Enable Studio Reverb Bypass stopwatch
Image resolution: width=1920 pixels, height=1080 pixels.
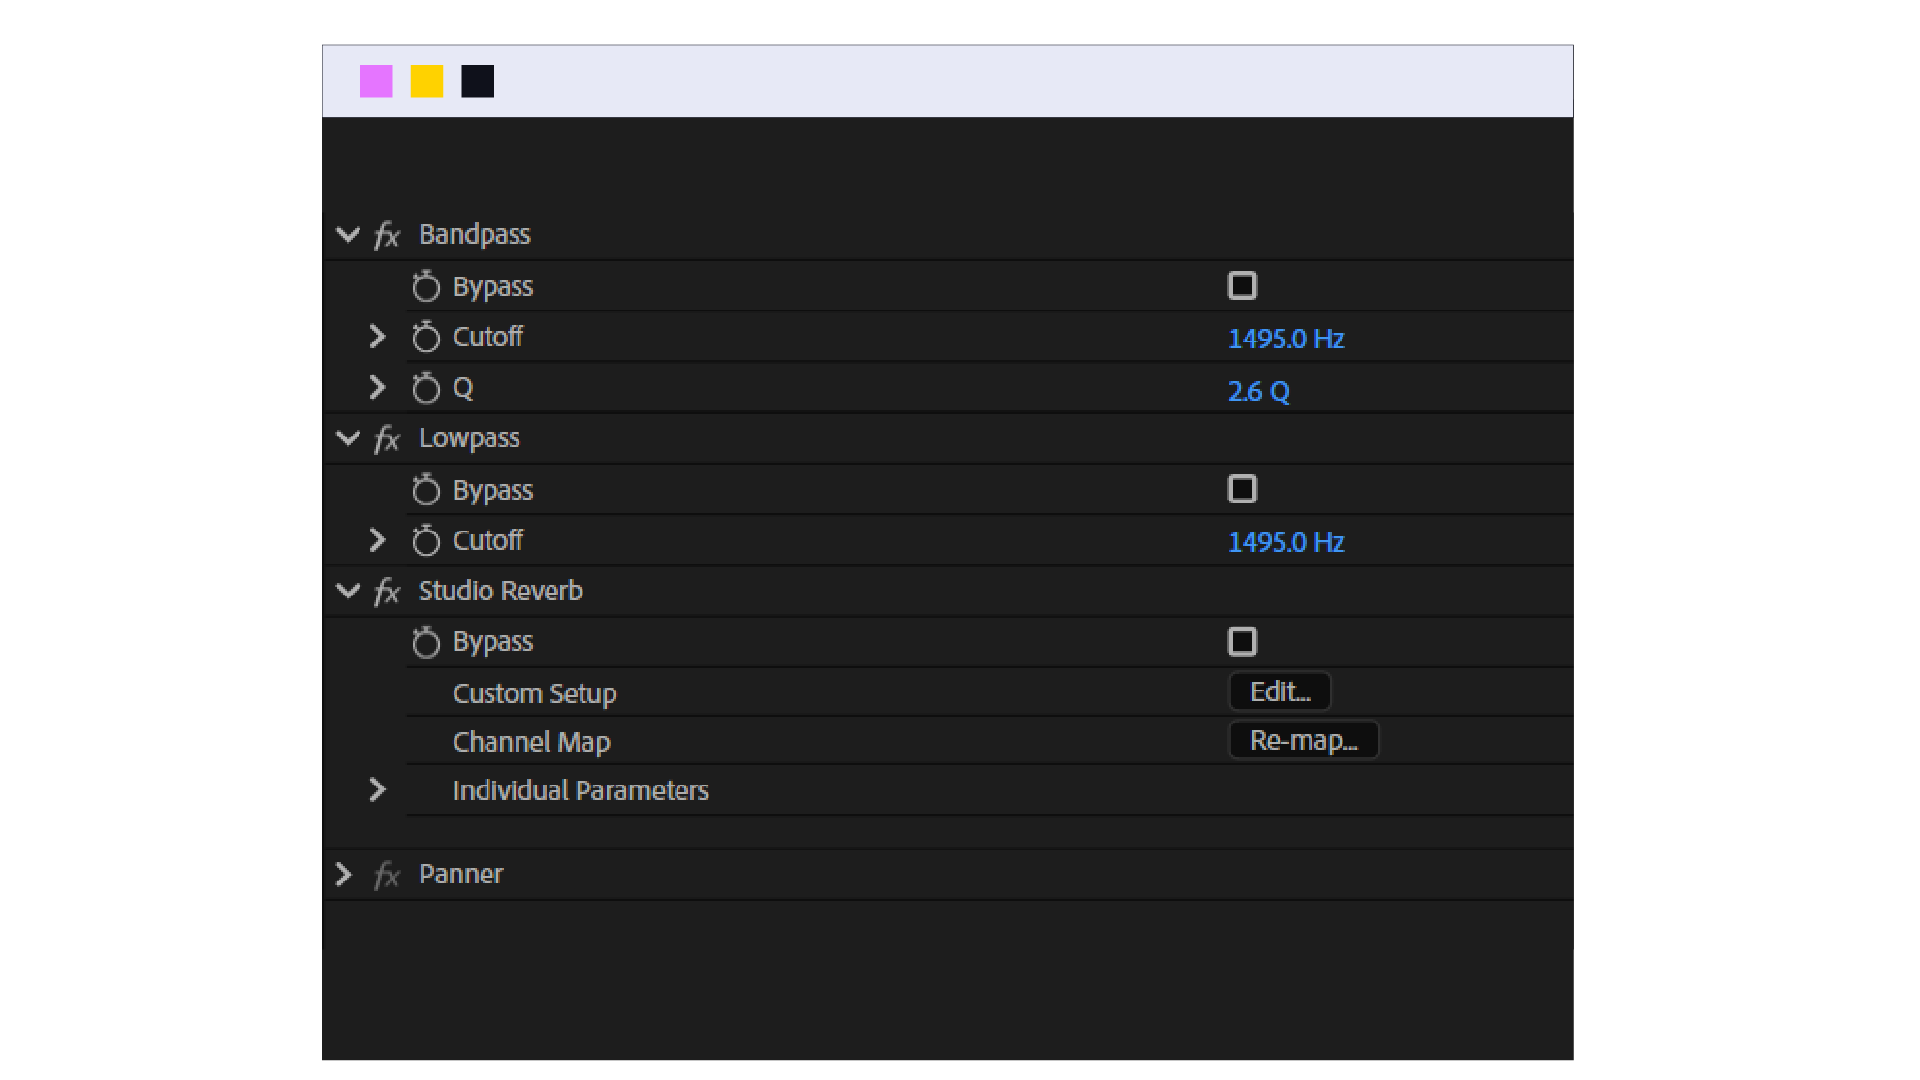click(426, 642)
